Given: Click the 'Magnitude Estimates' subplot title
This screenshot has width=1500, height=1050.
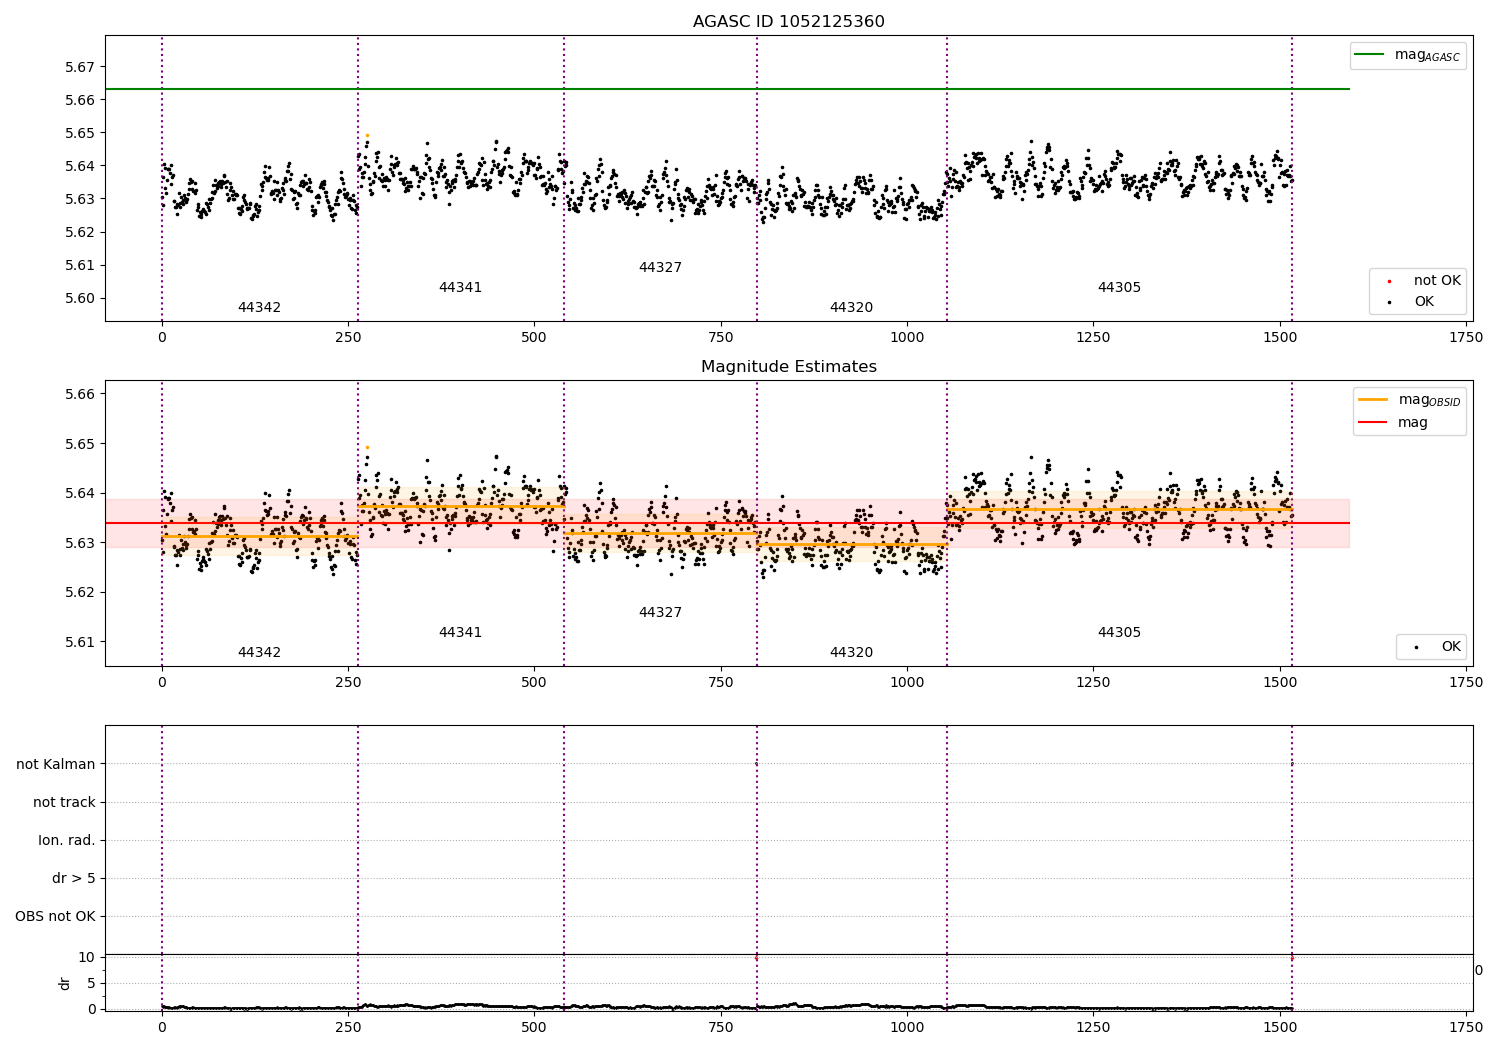Looking at the screenshot, I should (788, 367).
